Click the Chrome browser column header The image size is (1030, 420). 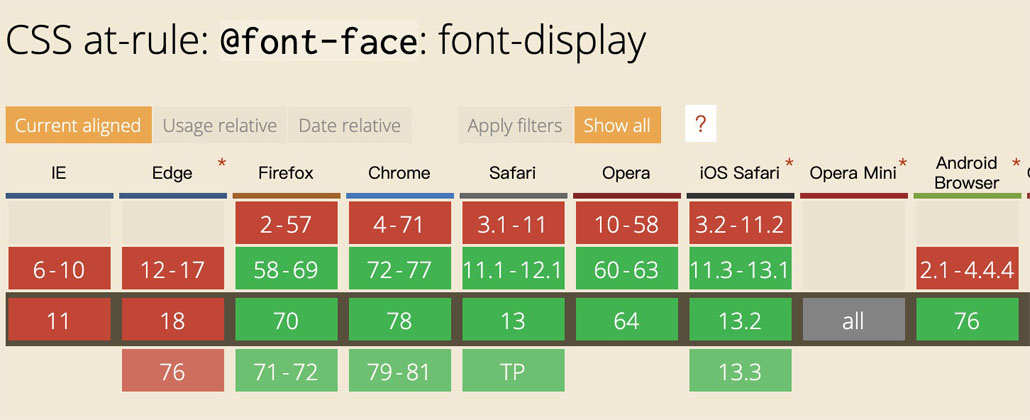[x=399, y=174]
